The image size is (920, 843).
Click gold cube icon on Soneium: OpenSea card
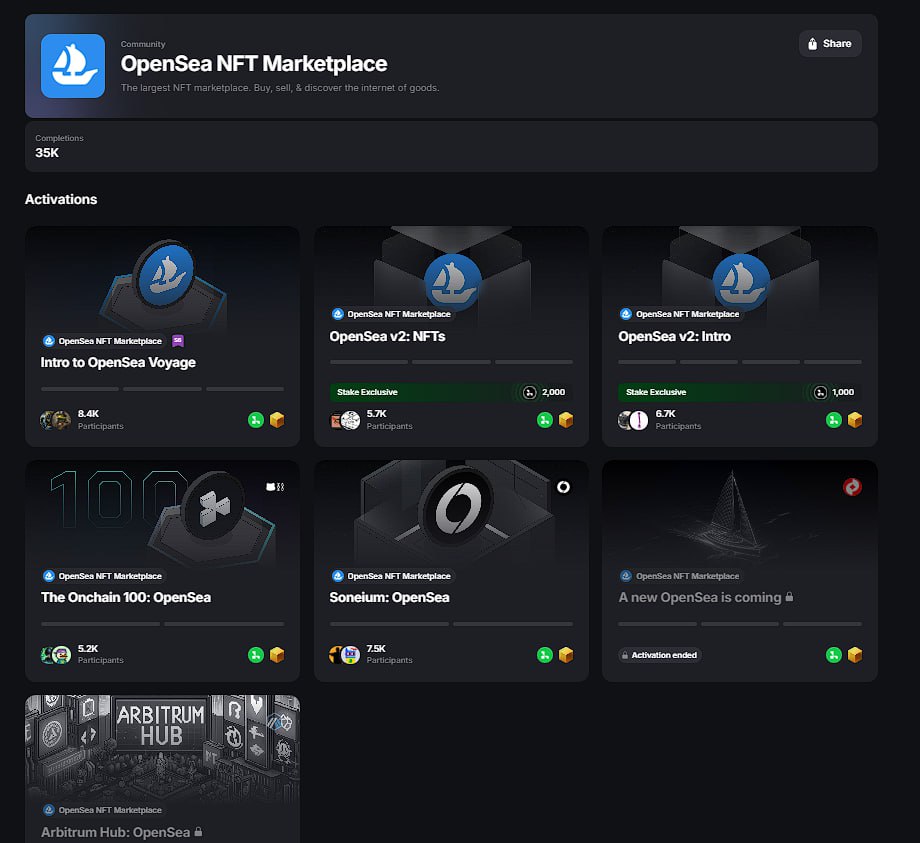(x=566, y=655)
